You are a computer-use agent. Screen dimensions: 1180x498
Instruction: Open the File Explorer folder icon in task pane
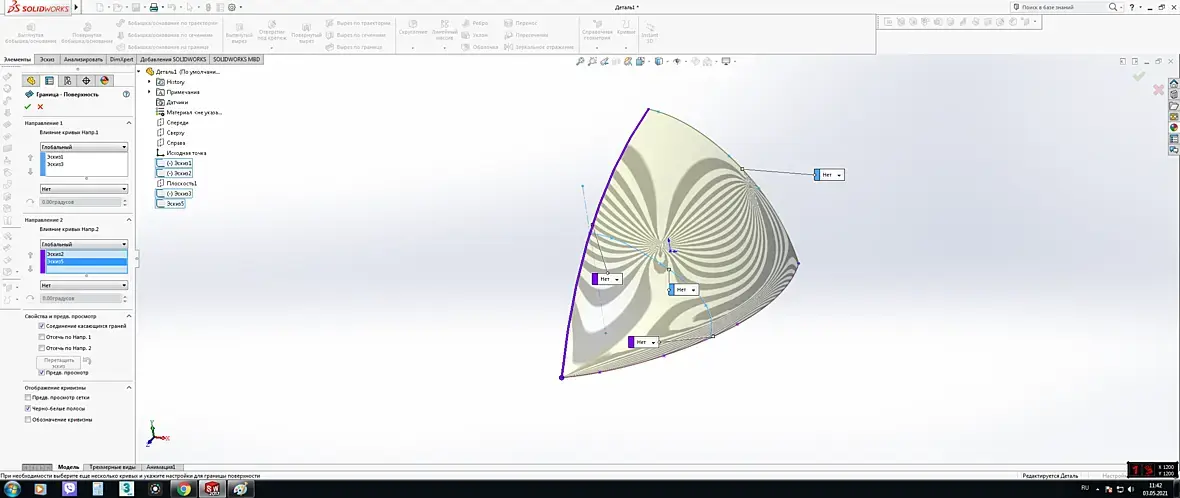[x=1173, y=106]
